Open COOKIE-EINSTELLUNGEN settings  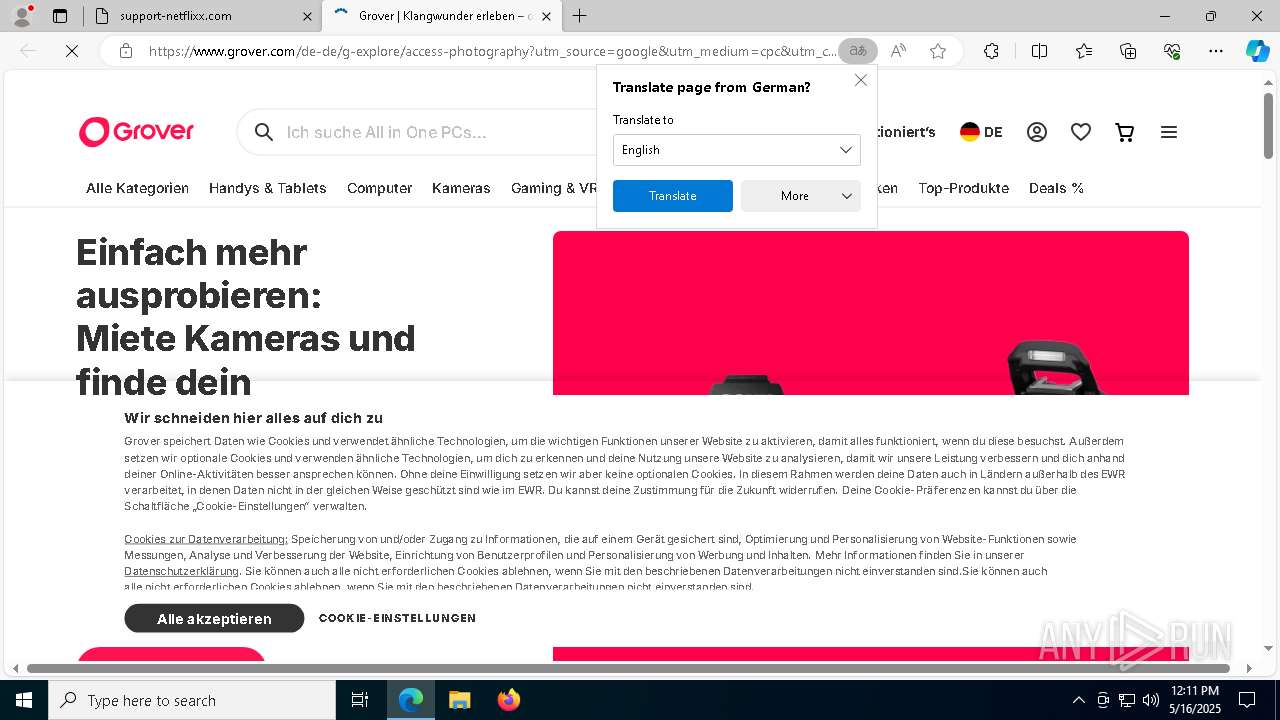pos(397,618)
